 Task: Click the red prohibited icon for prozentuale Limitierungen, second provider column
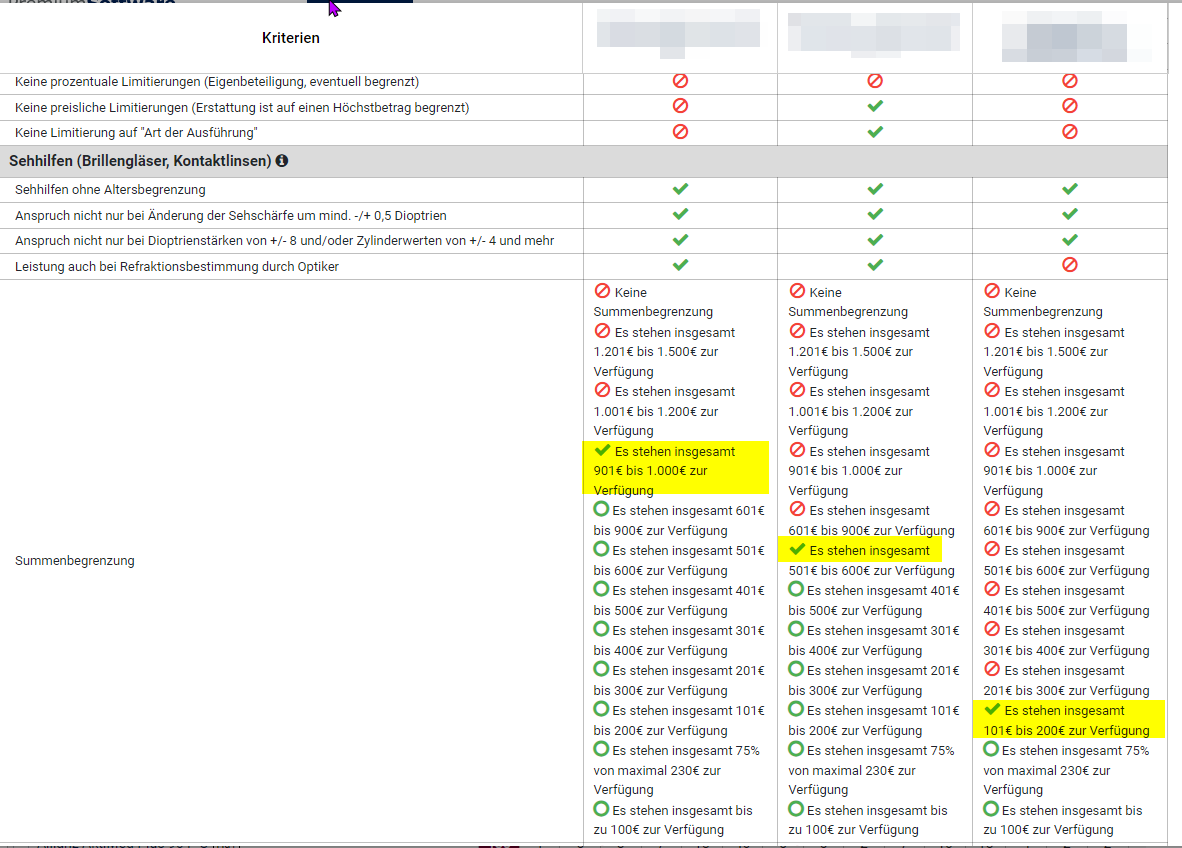coord(875,81)
